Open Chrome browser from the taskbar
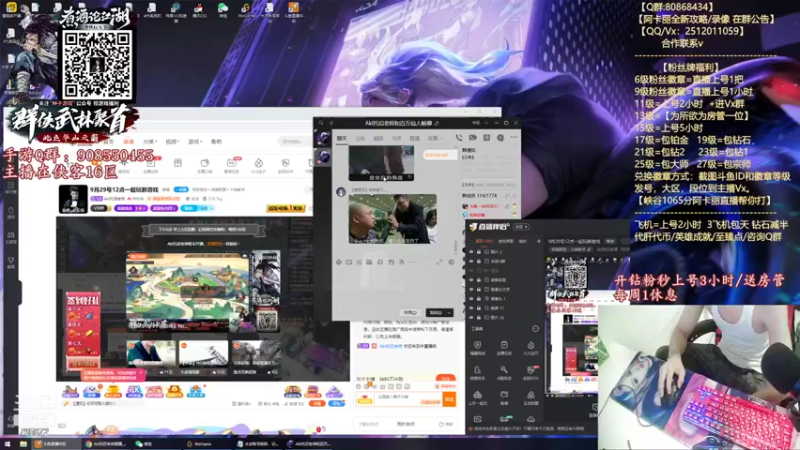 point(108,444)
